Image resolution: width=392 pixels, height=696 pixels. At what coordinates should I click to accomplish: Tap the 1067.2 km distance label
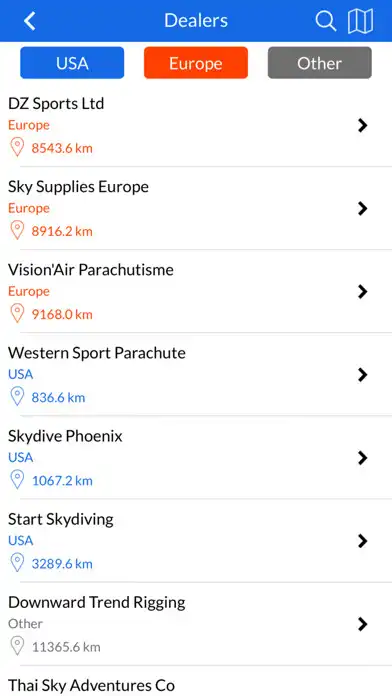62,481
